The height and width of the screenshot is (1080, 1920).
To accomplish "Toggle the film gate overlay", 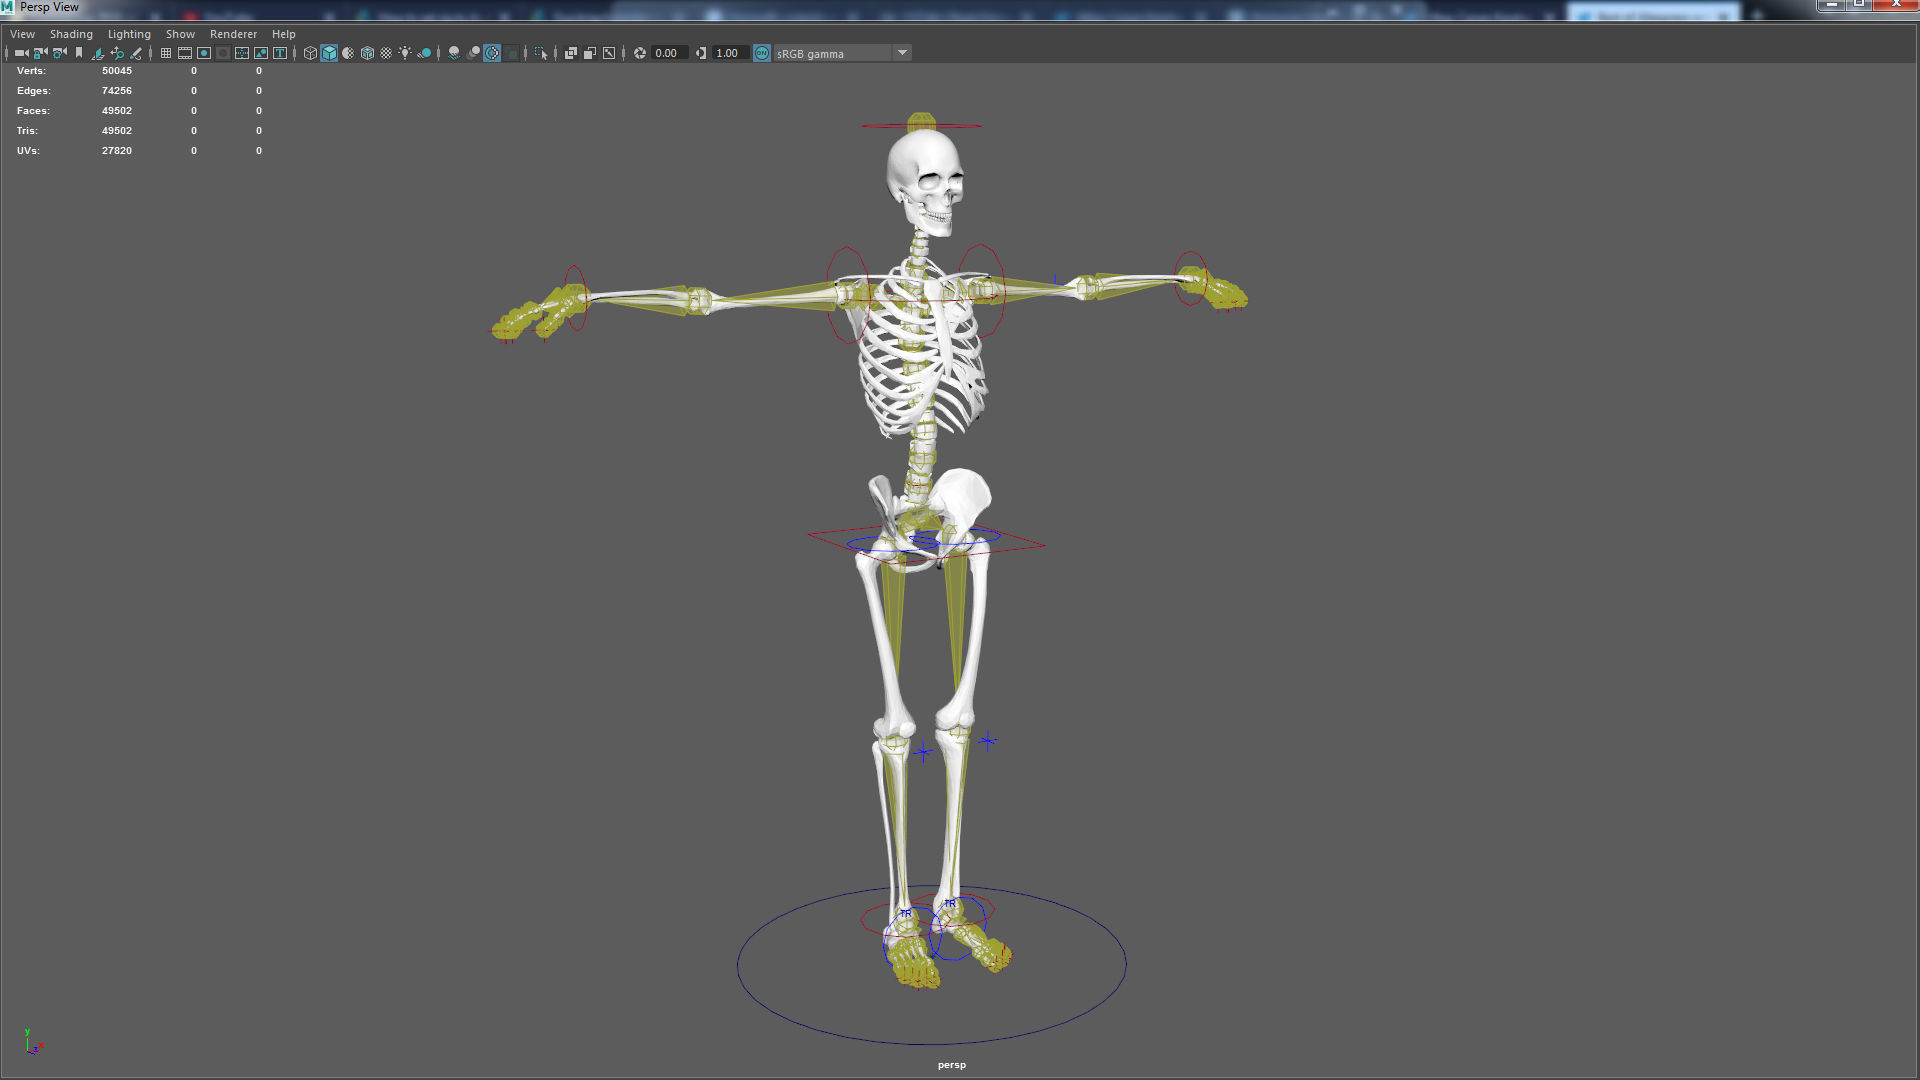I will click(x=185, y=53).
